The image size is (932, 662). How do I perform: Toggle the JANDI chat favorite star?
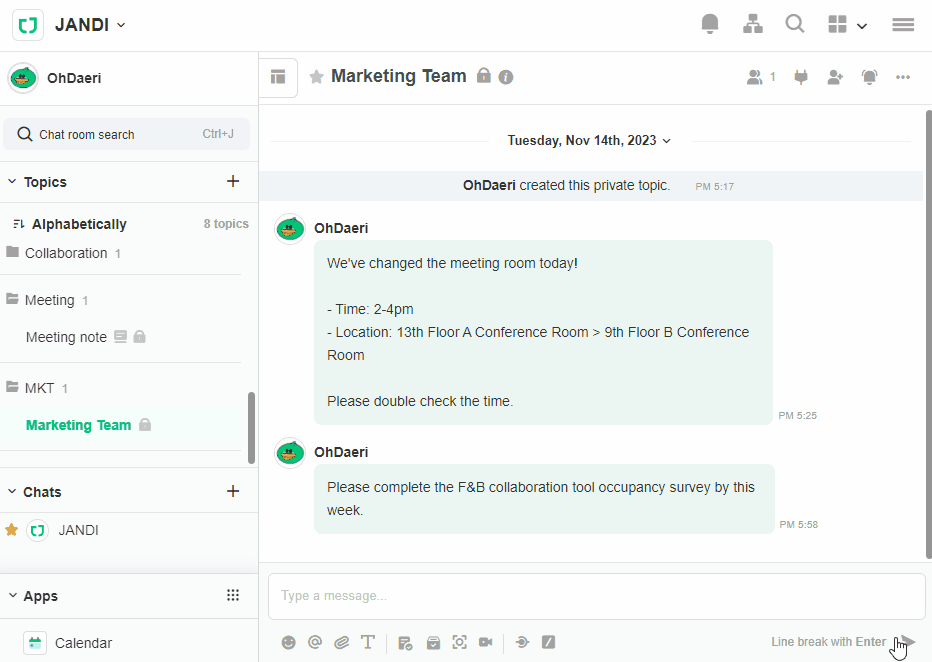tap(12, 530)
